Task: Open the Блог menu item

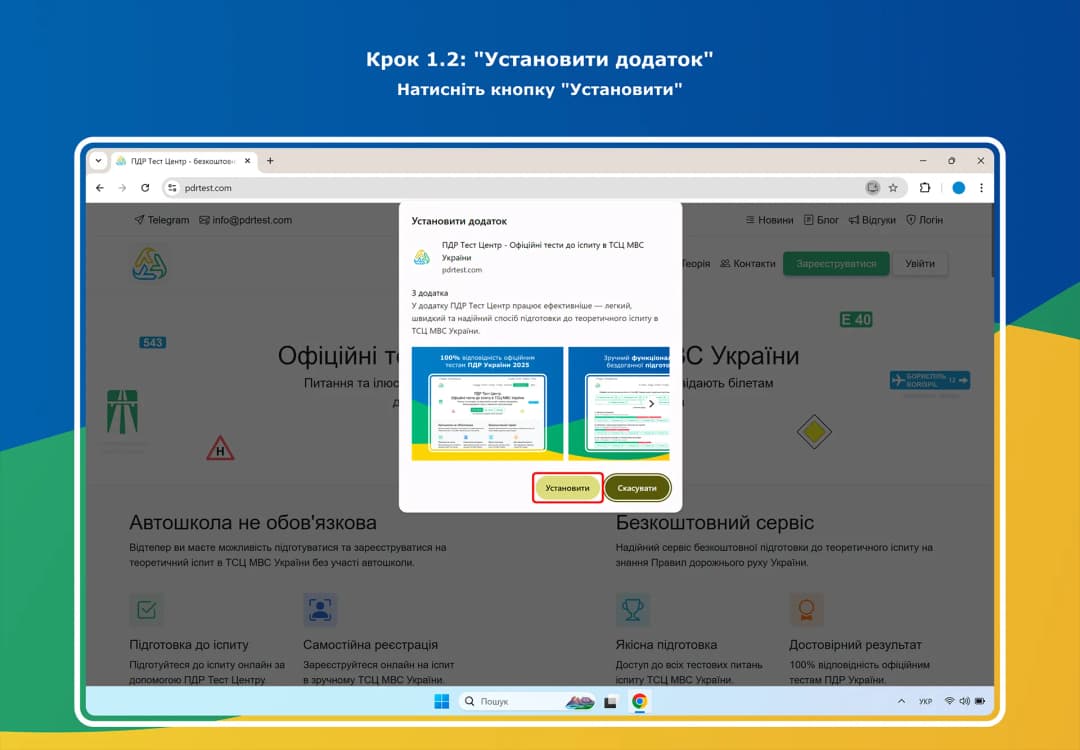Action: [821, 220]
